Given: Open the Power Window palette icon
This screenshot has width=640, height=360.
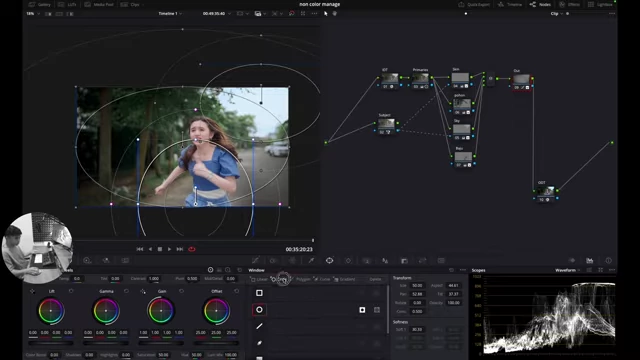Looking at the screenshot, I should [x=329, y=260].
